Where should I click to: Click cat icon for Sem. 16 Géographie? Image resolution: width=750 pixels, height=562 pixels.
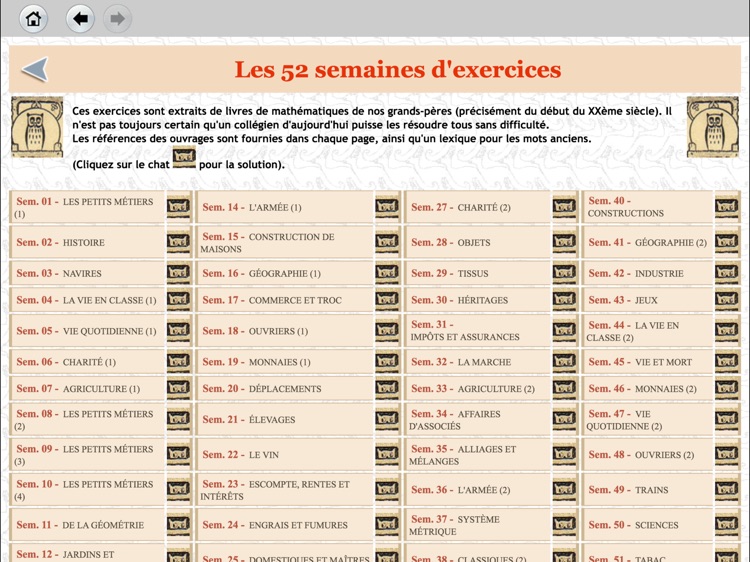pyautogui.click(x=387, y=273)
